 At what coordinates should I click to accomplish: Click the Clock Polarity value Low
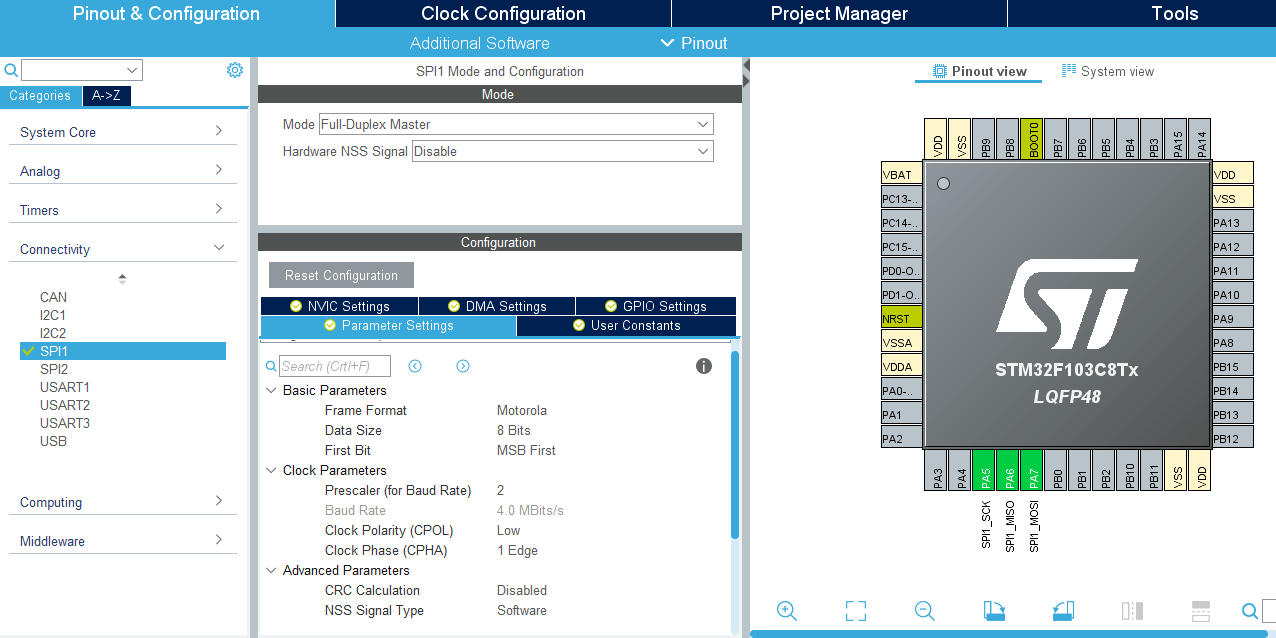coord(509,530)
